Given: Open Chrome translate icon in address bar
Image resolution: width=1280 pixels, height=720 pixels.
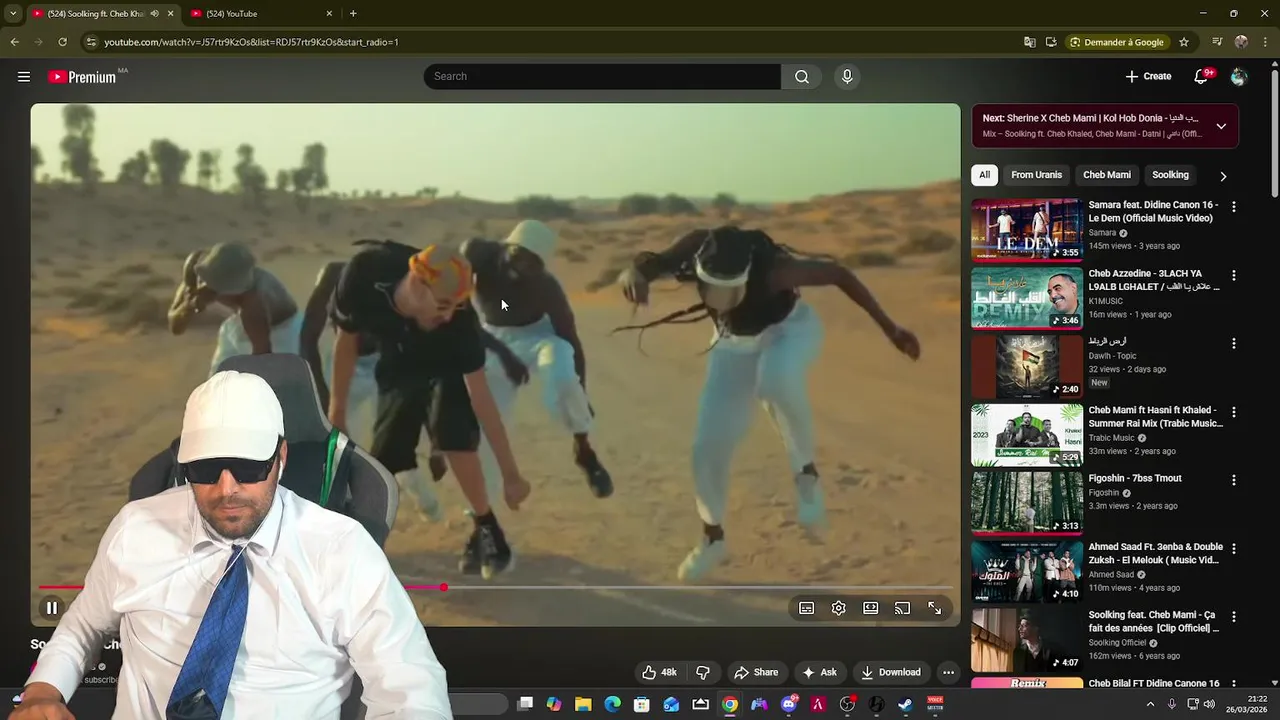Looking at the screenshot, I should coord(1029,42).
